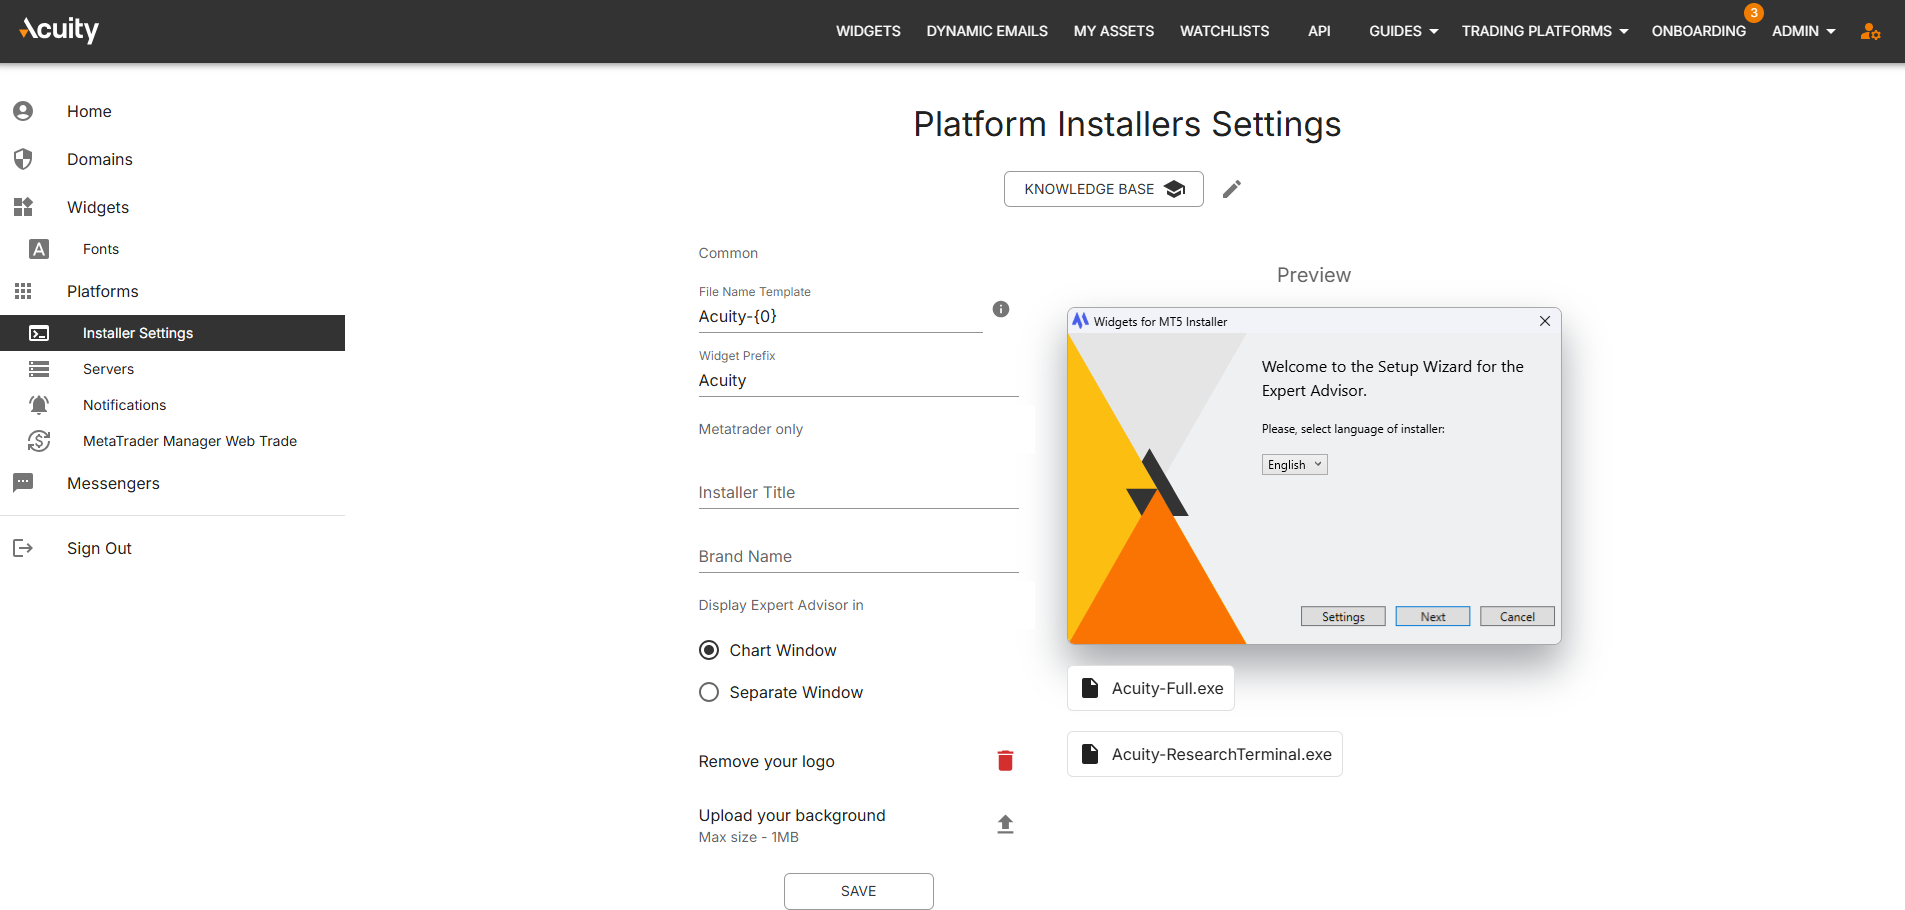Expand the Guides dropdown menu
Viewport: 1905px width, 910px height.
[1403, 31]
